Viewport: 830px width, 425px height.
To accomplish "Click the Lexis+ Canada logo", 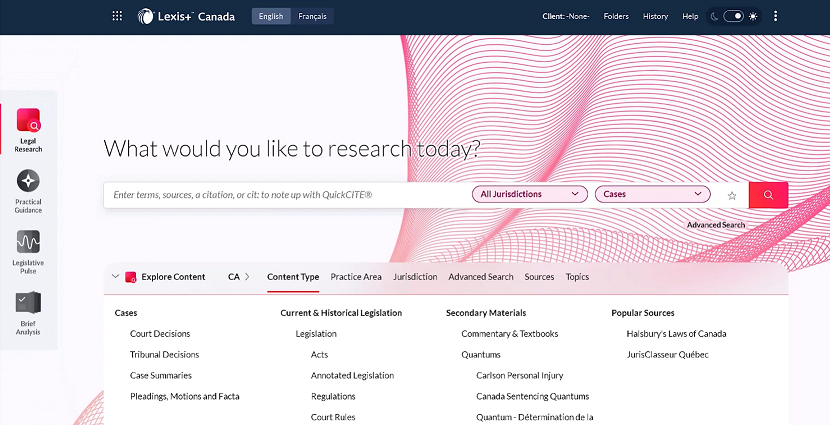I will tap(186, 16).
